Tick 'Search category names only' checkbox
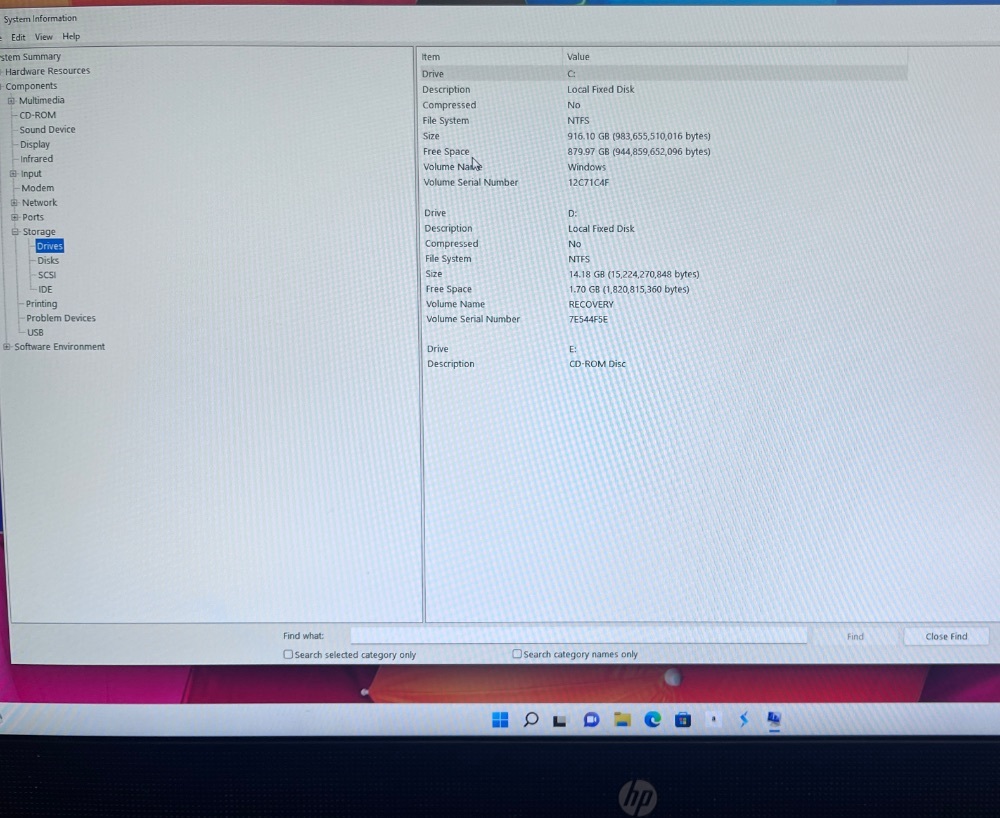This screenshot has width=1000, height=818. tap(517, 654)
